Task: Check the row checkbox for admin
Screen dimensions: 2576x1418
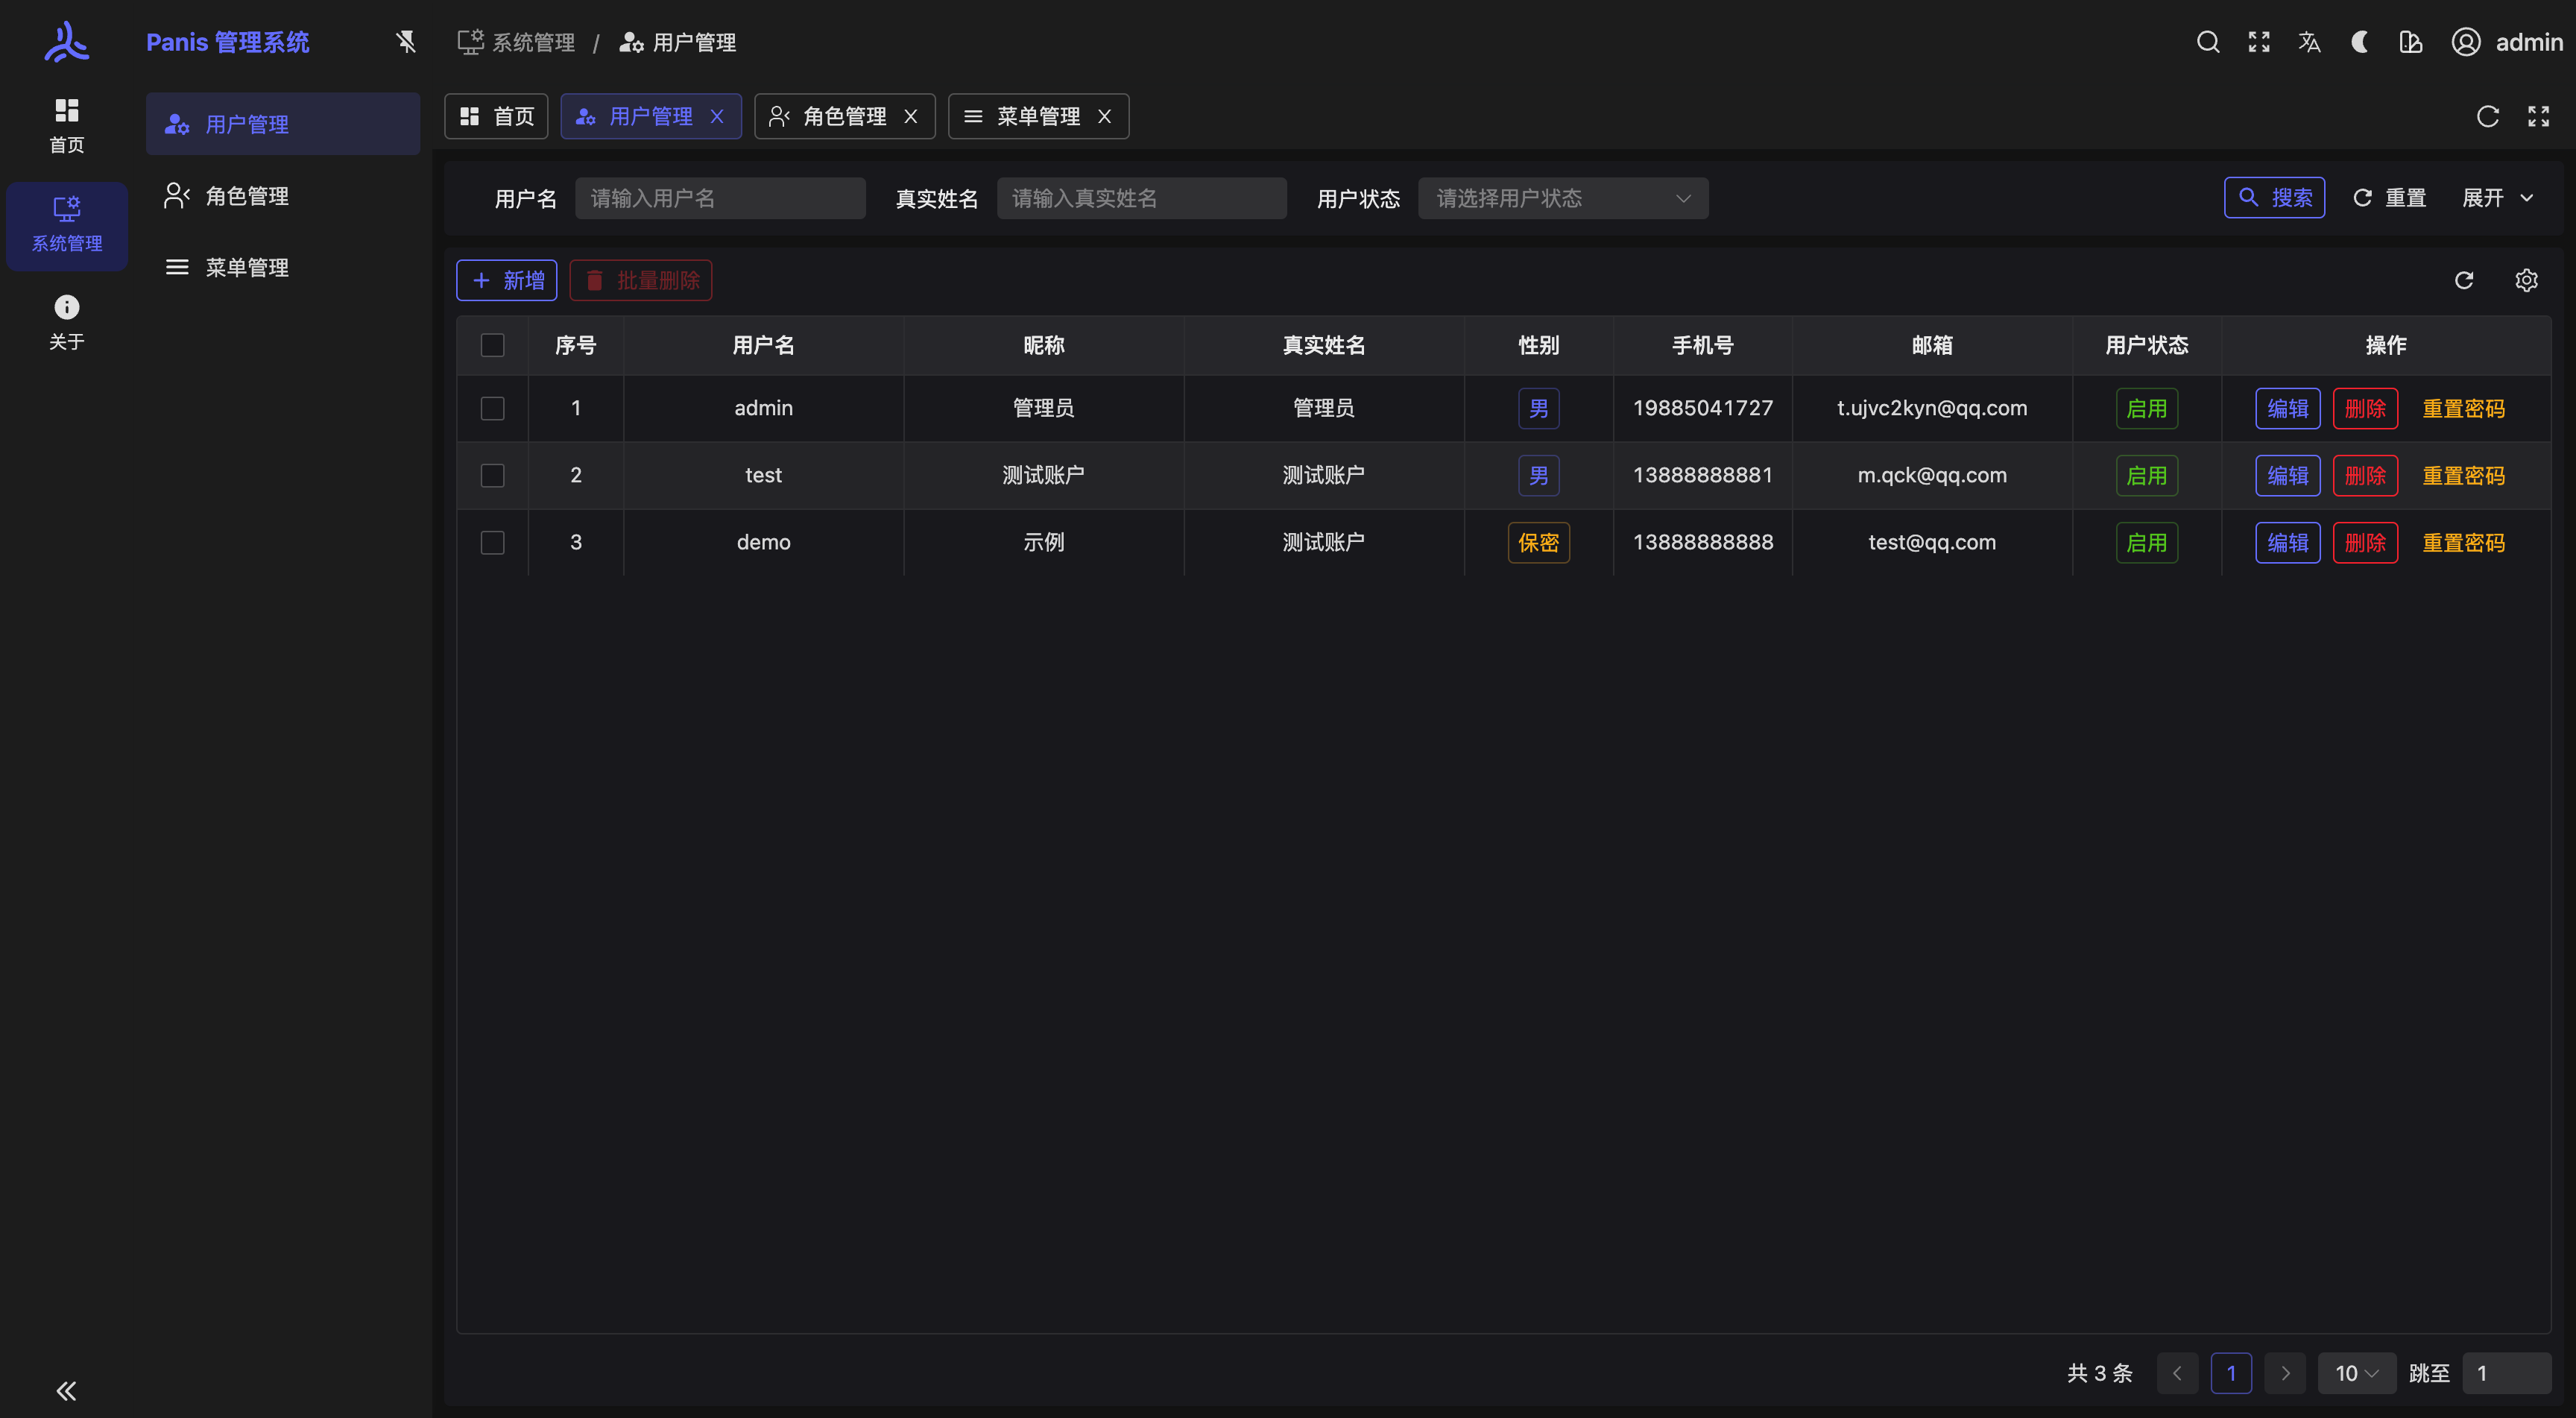Action: point(492,408)
